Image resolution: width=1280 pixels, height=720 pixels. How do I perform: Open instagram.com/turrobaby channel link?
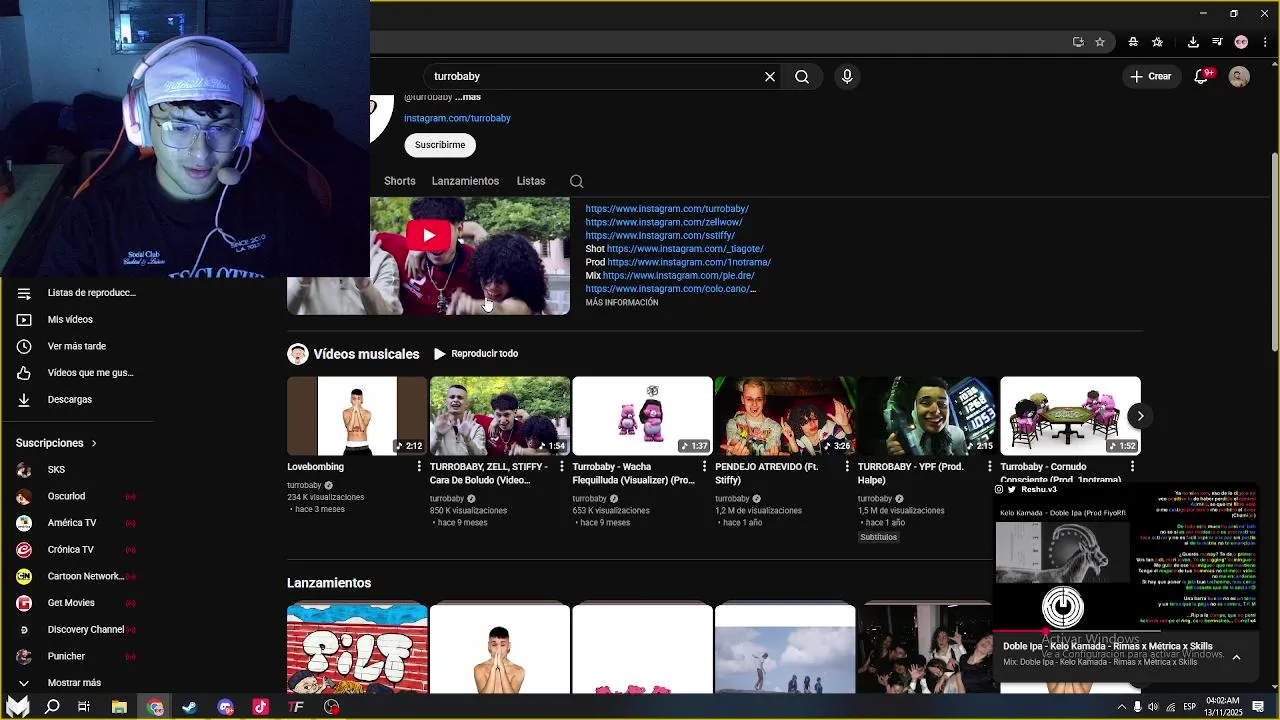coord(457,118)
